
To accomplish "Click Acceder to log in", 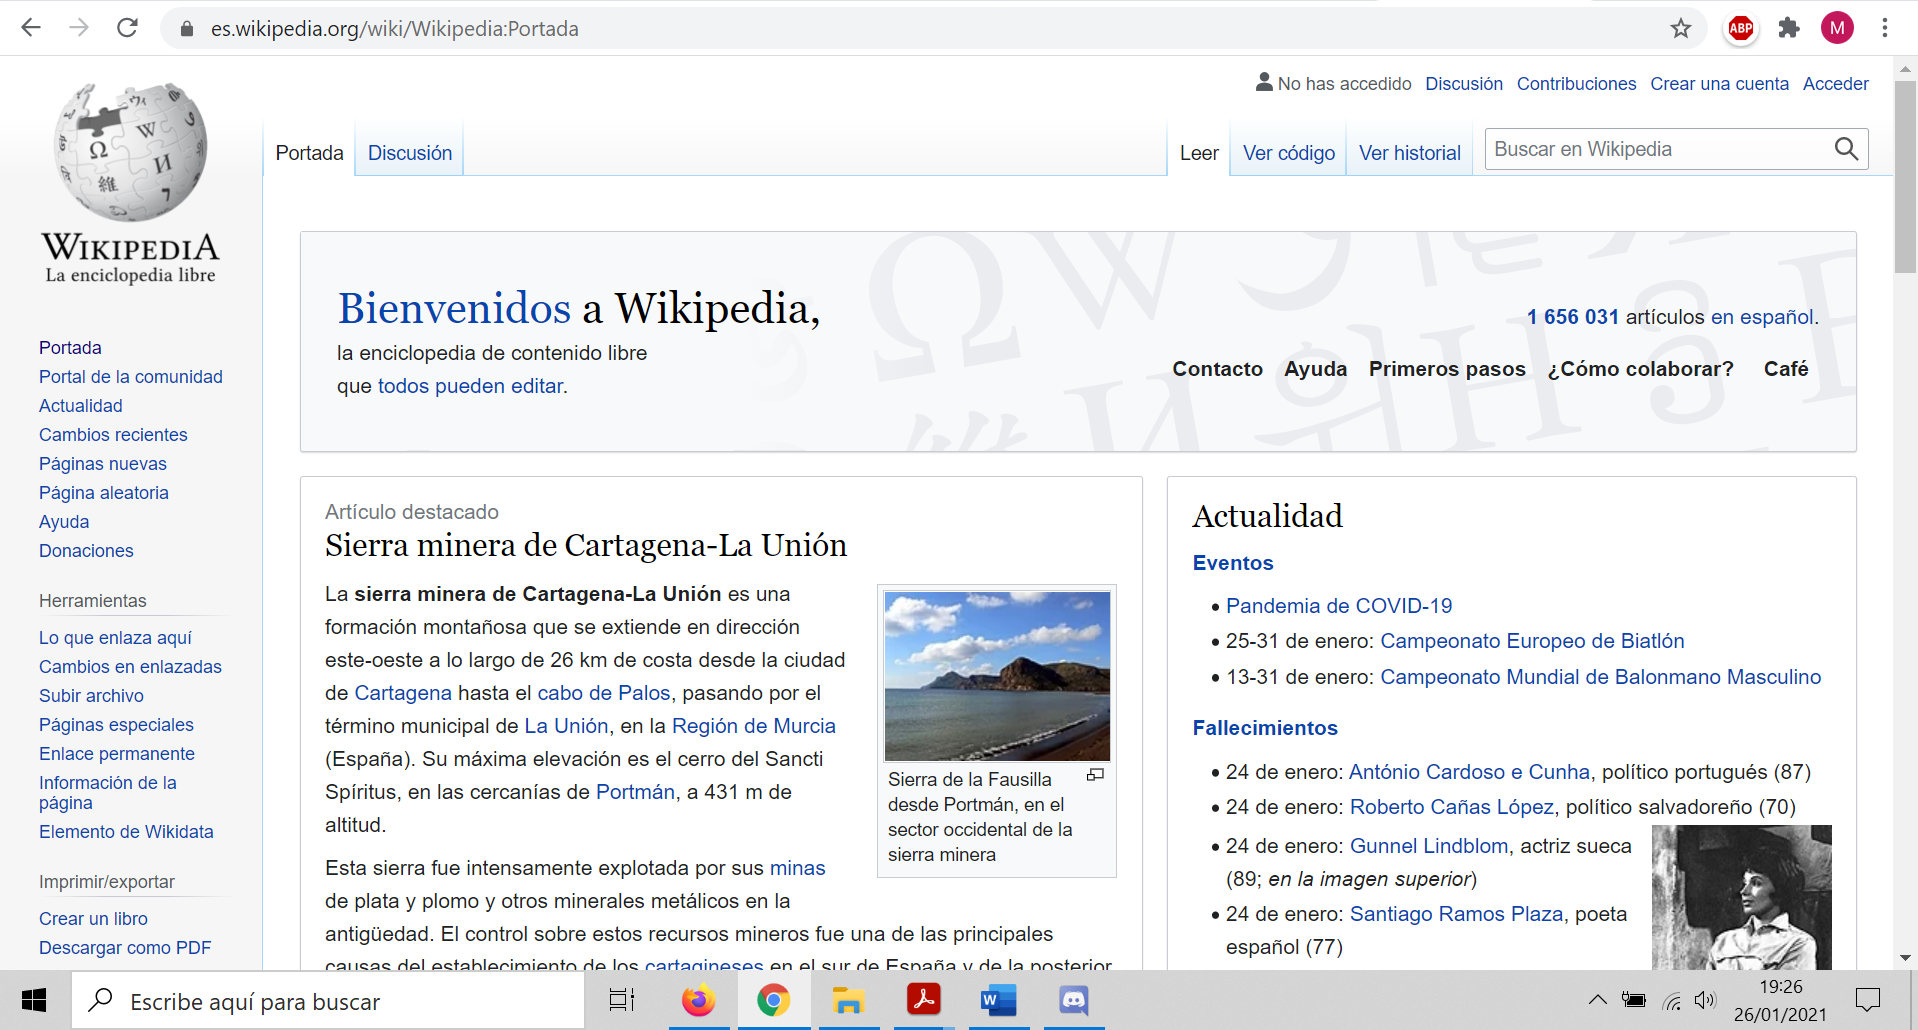I will tap(1835, 84).
